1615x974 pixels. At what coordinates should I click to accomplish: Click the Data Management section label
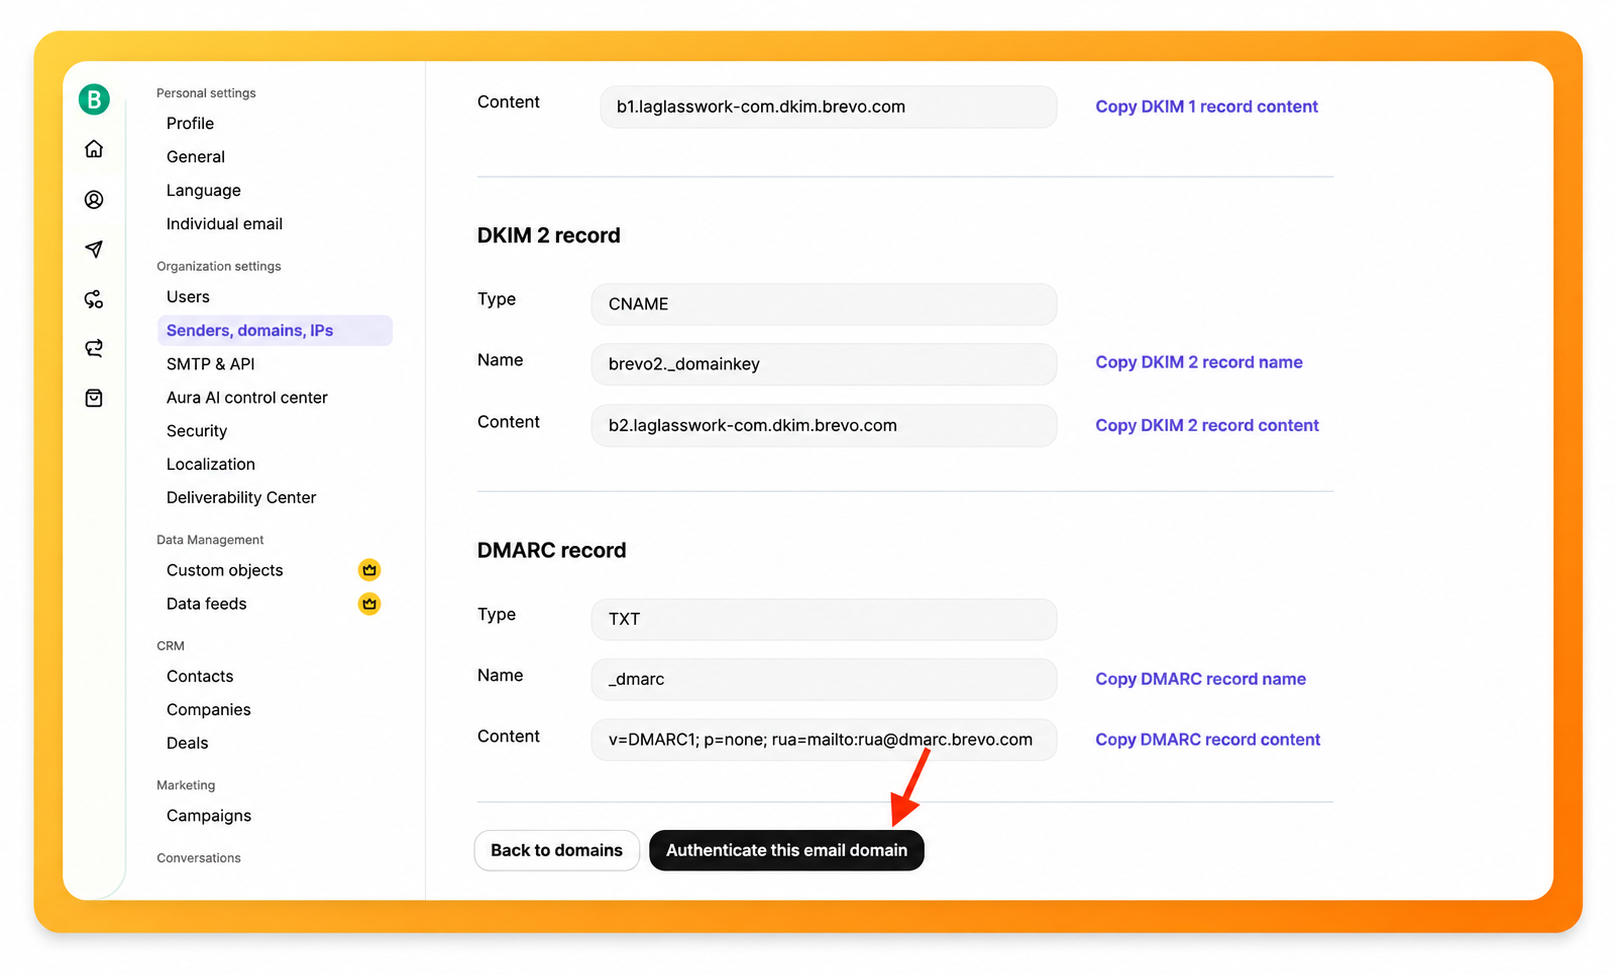[x=210, y=540]
